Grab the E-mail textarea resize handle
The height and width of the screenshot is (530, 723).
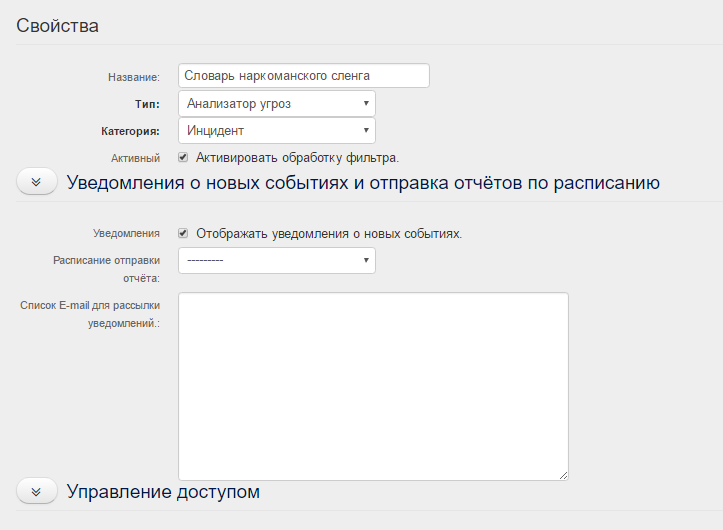[x=563, y=475]
